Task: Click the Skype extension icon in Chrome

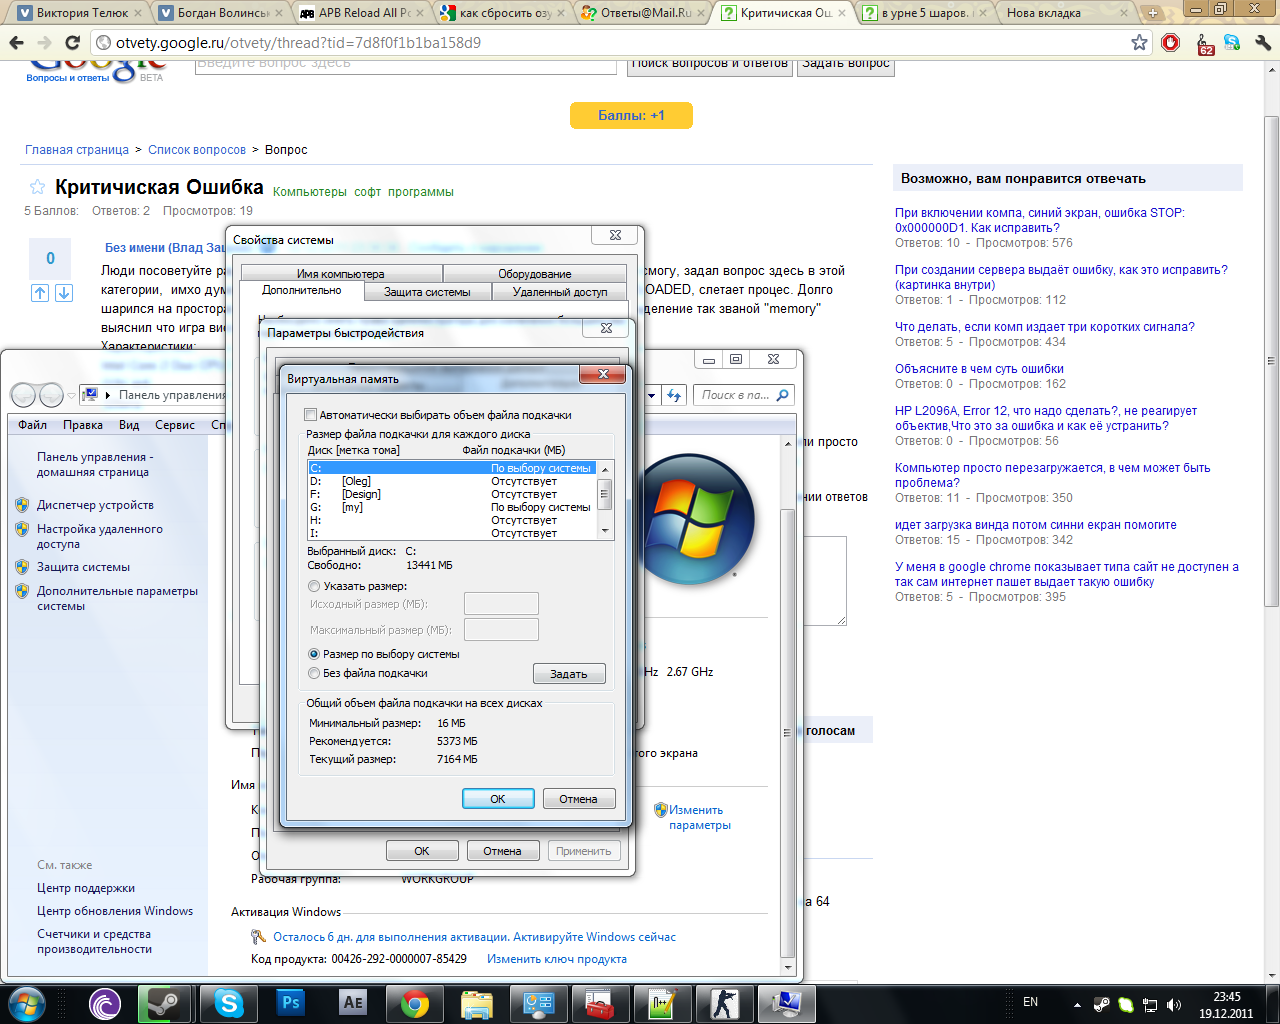Action: (x=1232, y=43)
